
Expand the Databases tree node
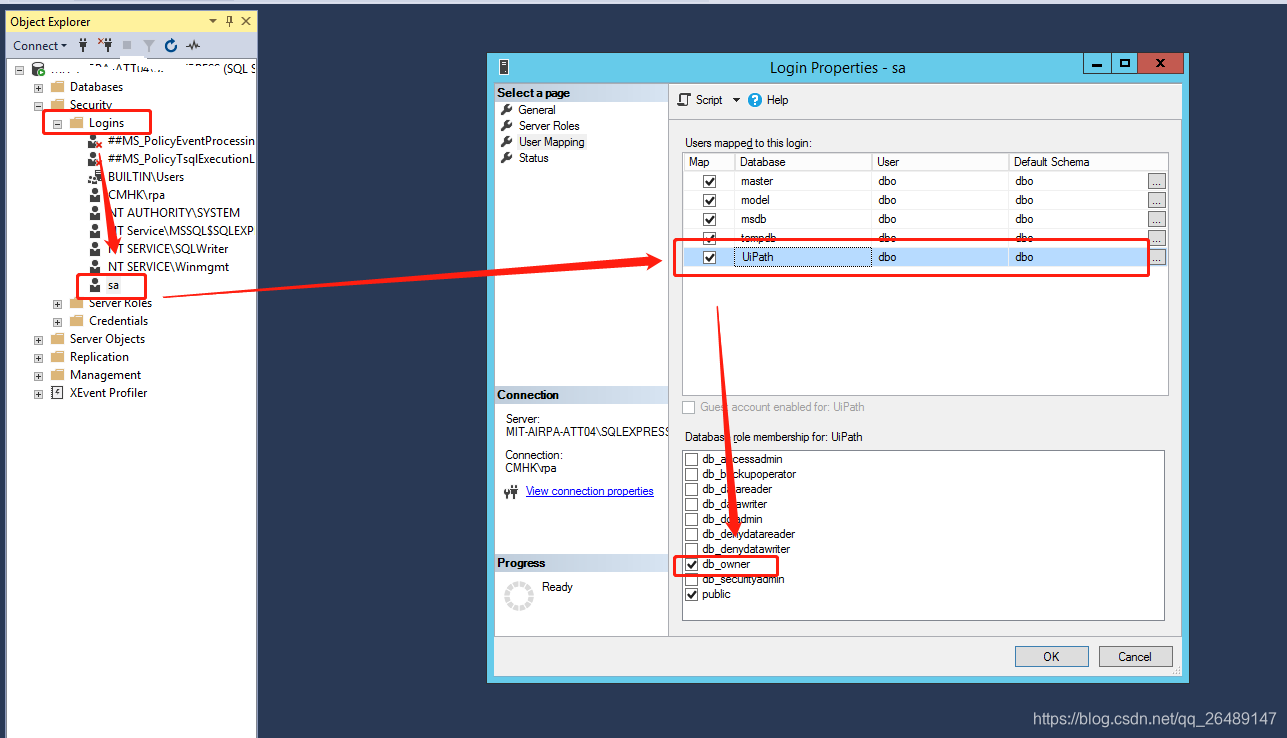tap(38, 87)
